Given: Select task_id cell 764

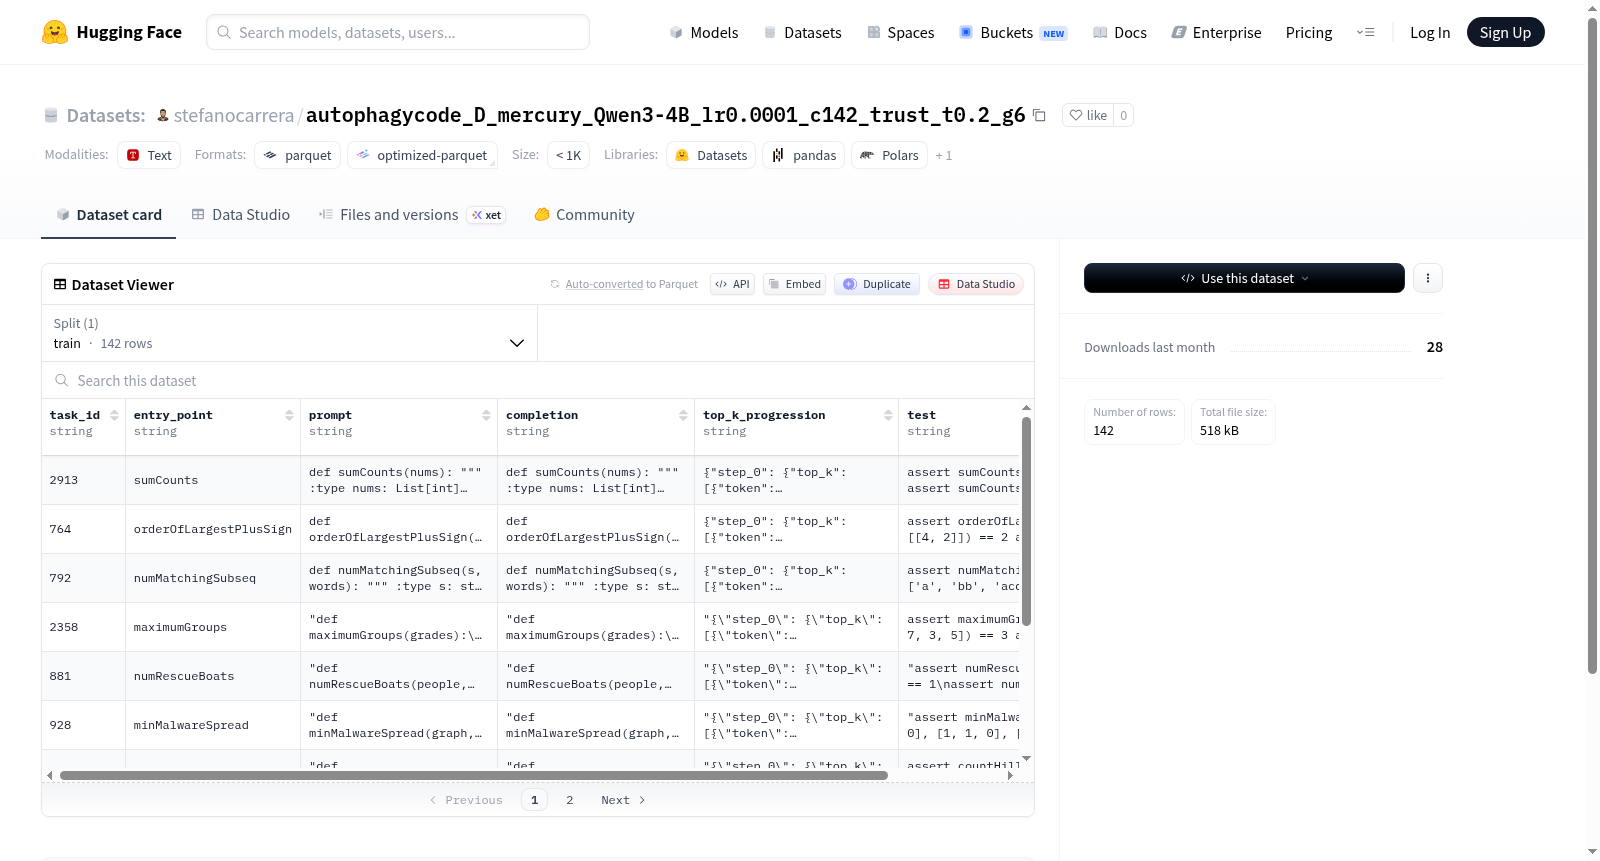Looking at the screenshot, I should point(84,530).
